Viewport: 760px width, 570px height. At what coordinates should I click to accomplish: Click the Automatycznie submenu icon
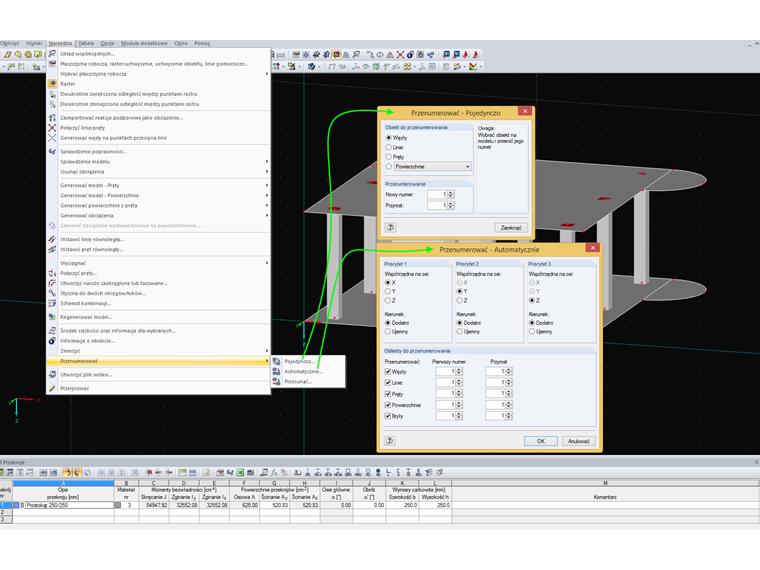(276, 371)
